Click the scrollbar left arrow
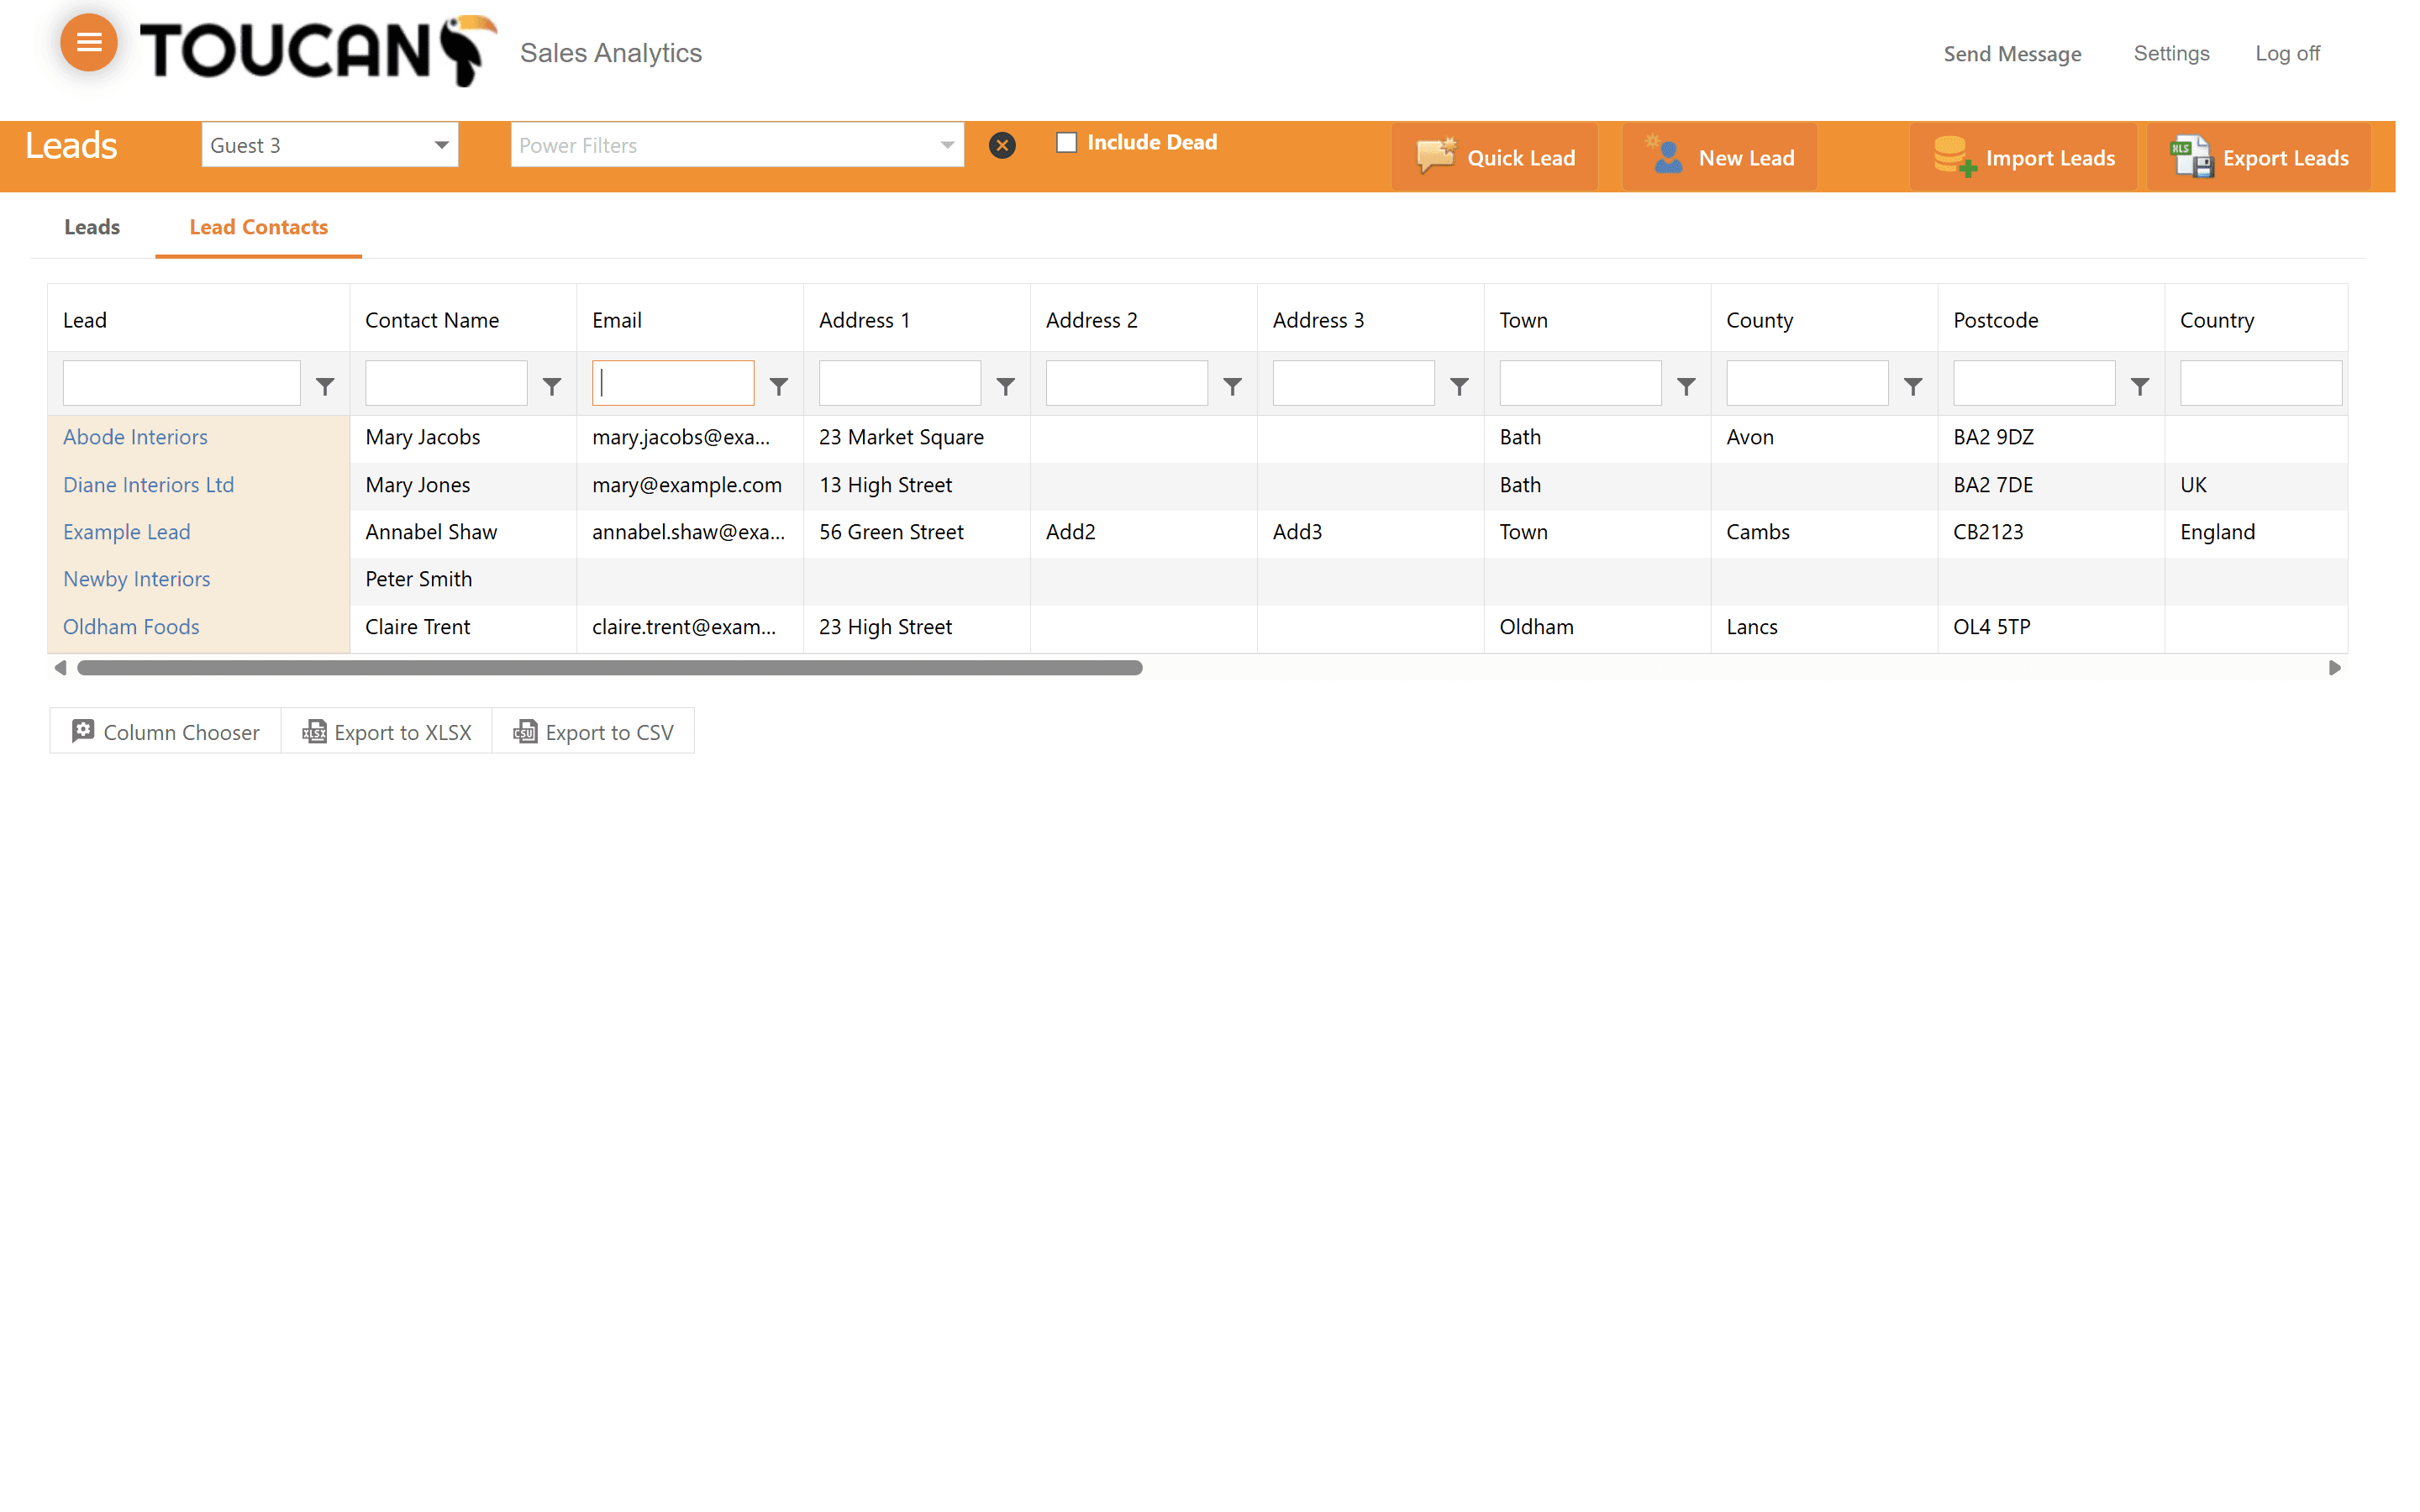The height and width of the screenshot is (1512, 2420). (60, 667)
